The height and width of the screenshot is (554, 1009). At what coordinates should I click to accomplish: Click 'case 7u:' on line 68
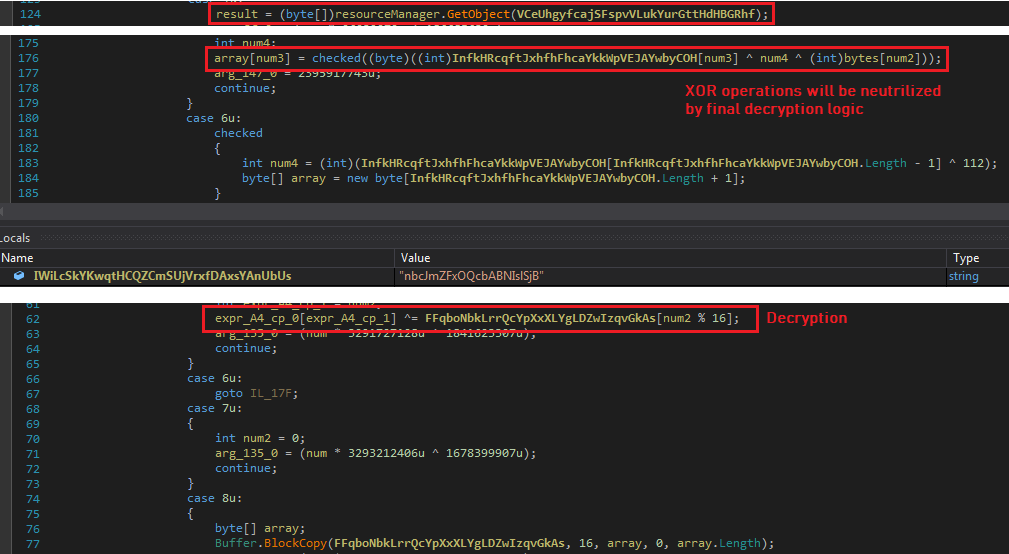(x=215, y=409)
